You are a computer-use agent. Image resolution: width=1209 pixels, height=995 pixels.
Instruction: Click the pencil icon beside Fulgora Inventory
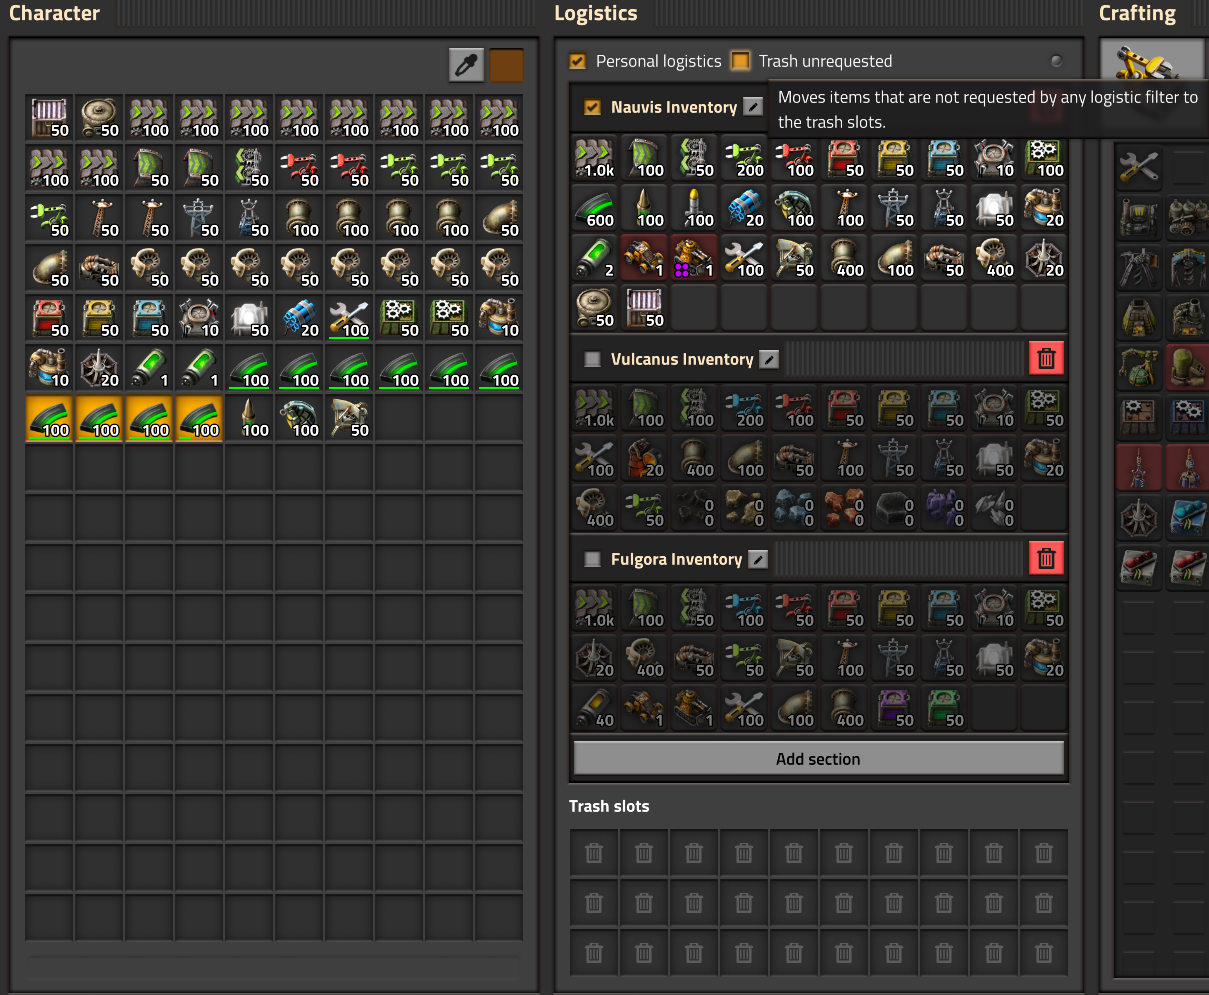pyautogui.click(x=758, y=559)
